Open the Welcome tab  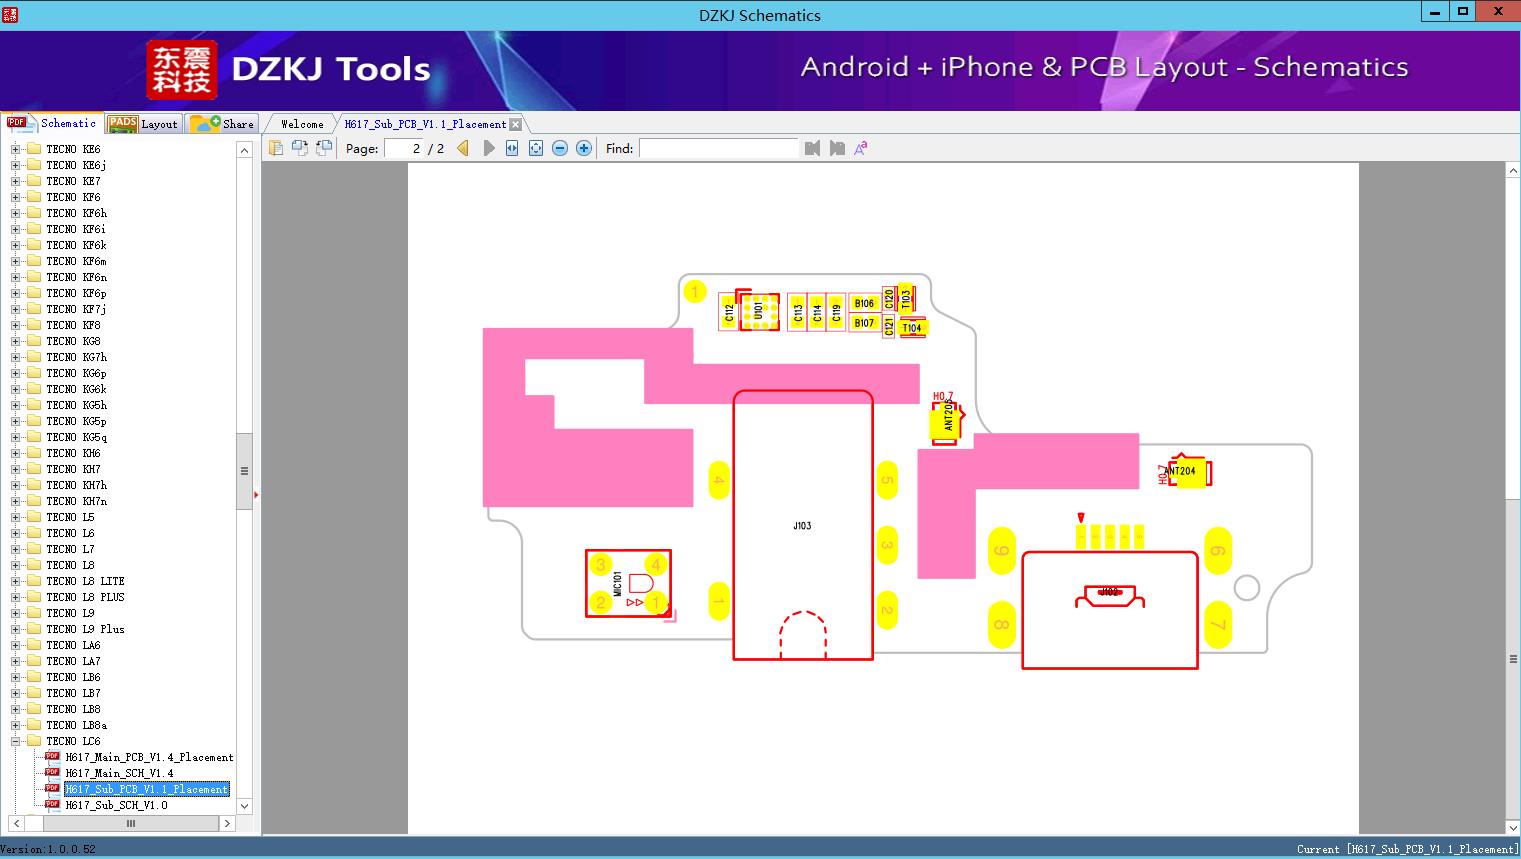click(x=302, y=124)
